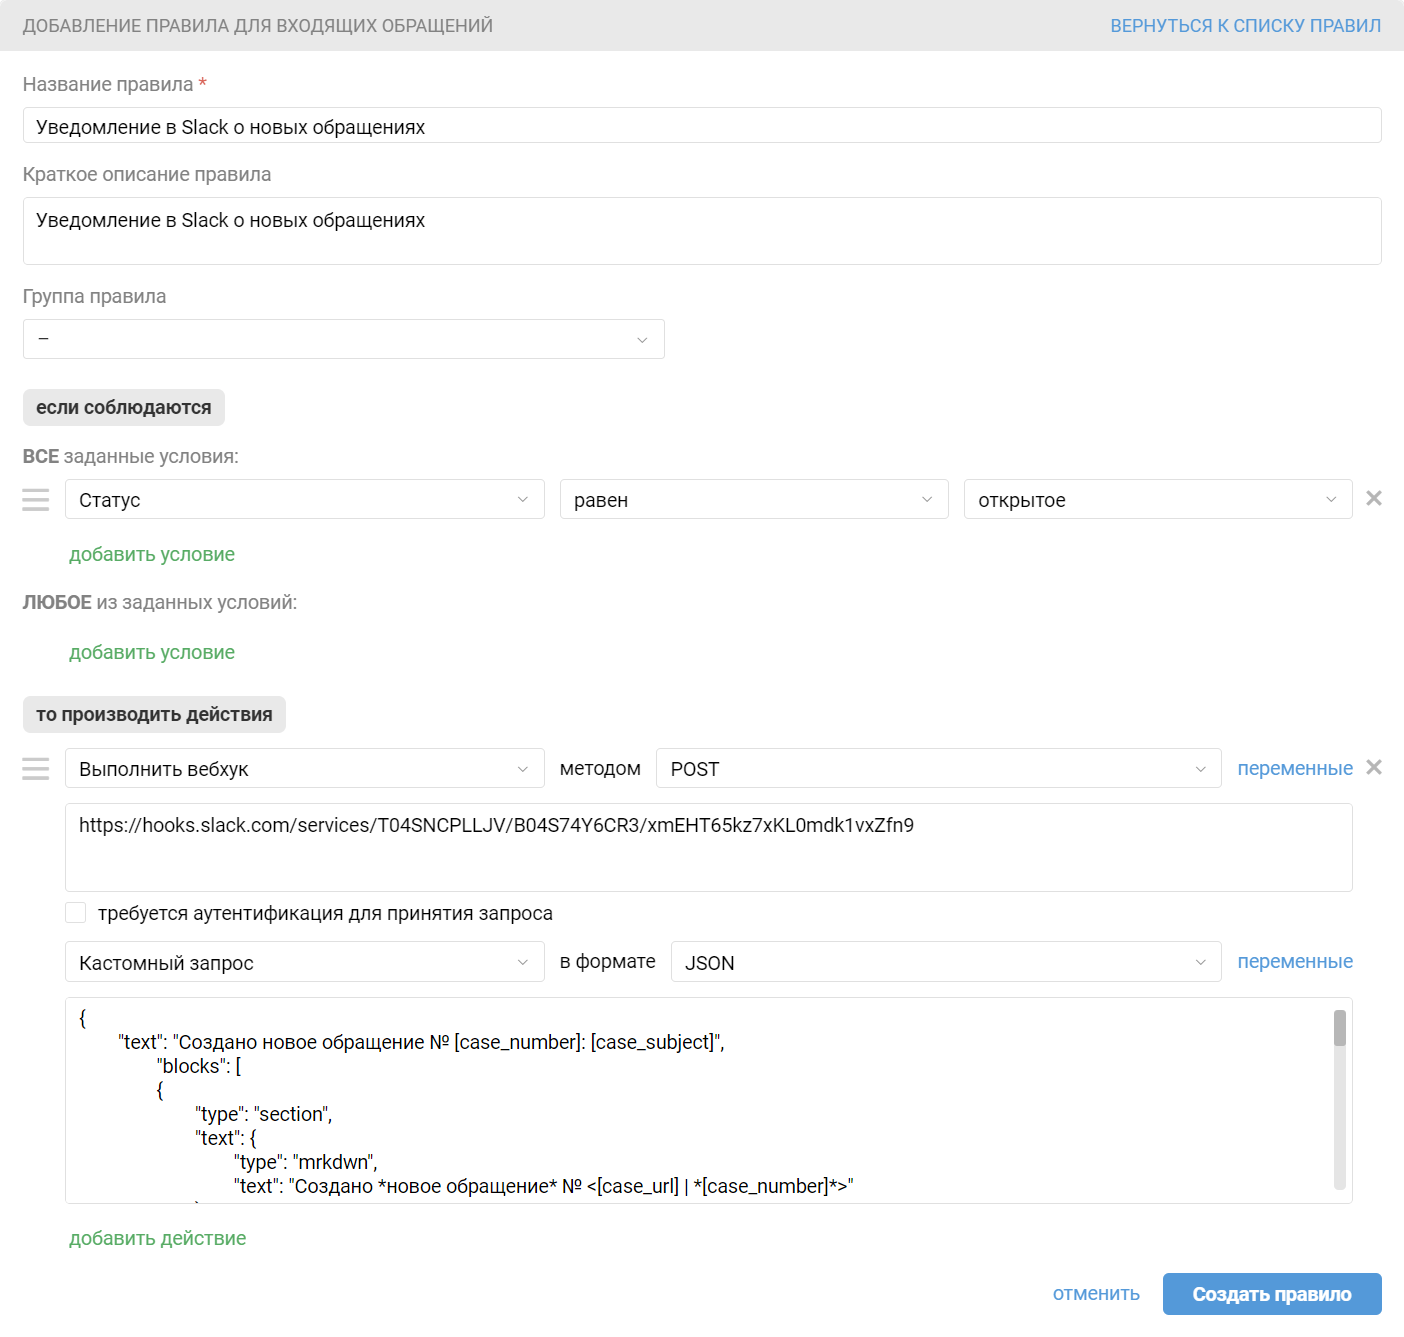Remove the webhook action with X icon
1404x1337 pixels.
tap(1374, 767)
